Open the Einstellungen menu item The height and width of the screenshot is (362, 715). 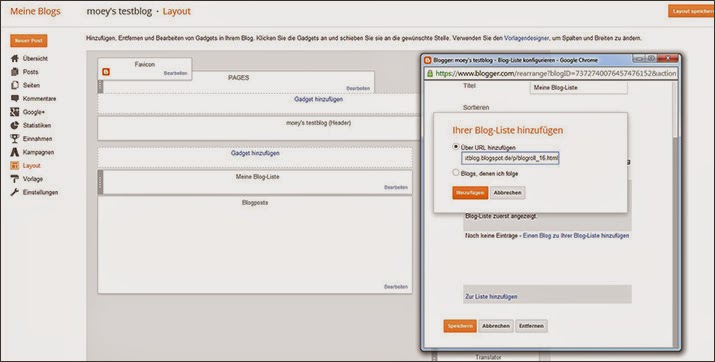click(40, 192)
